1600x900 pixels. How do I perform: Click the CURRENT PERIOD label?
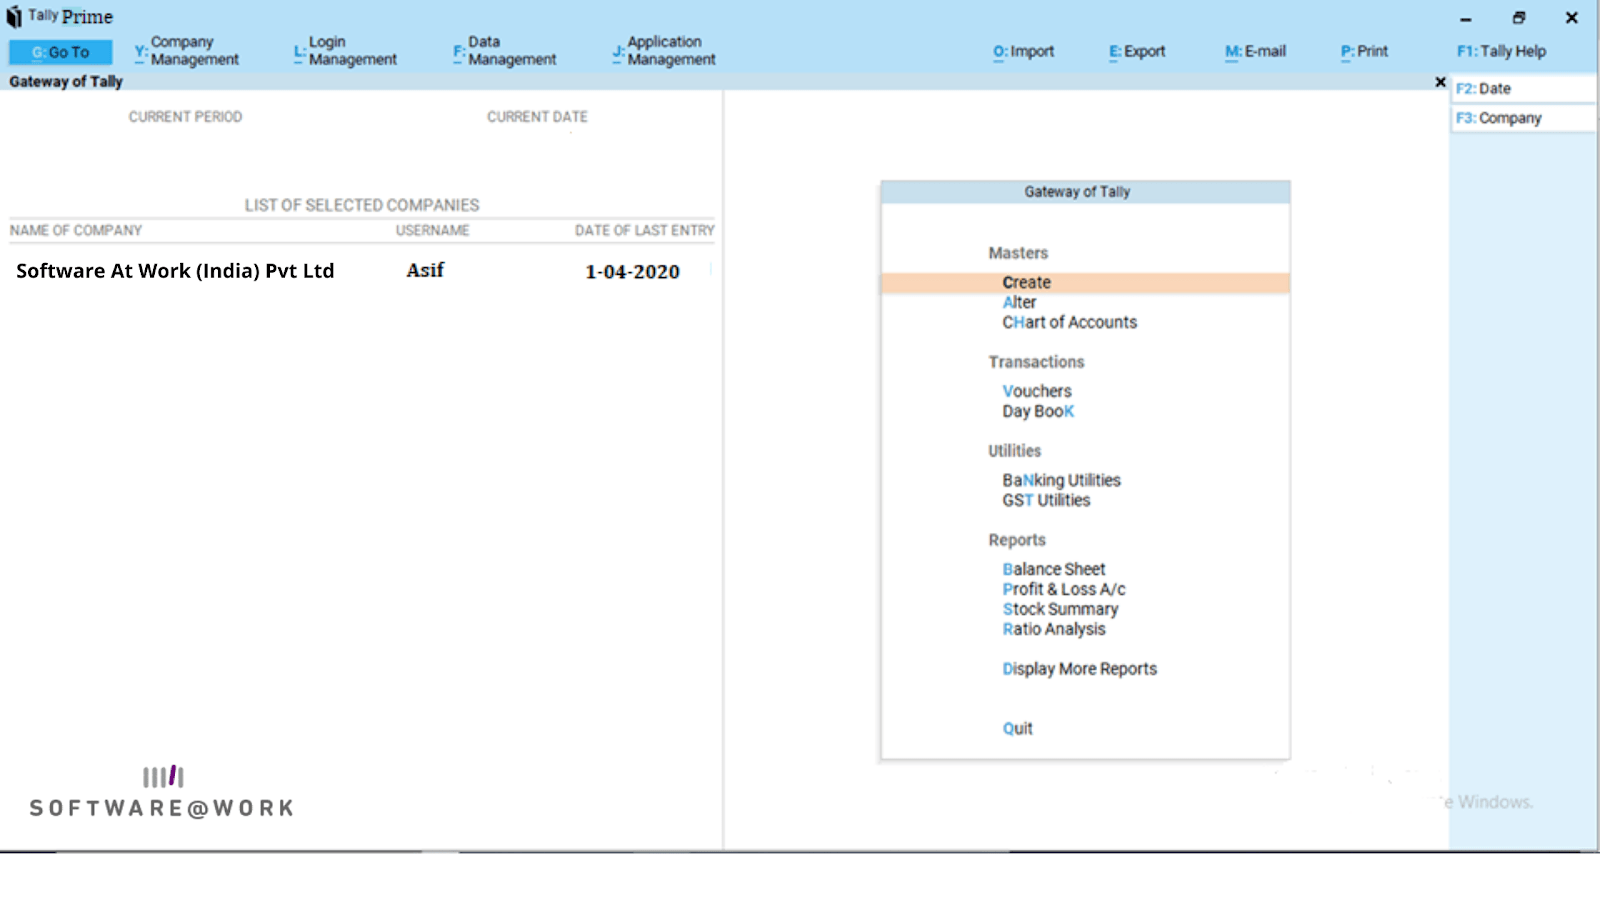[x=185, y=117]
